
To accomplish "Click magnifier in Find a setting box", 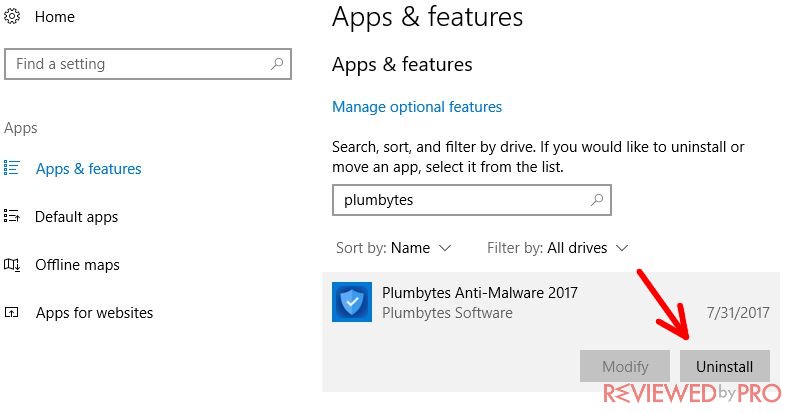I will point(277,64).
